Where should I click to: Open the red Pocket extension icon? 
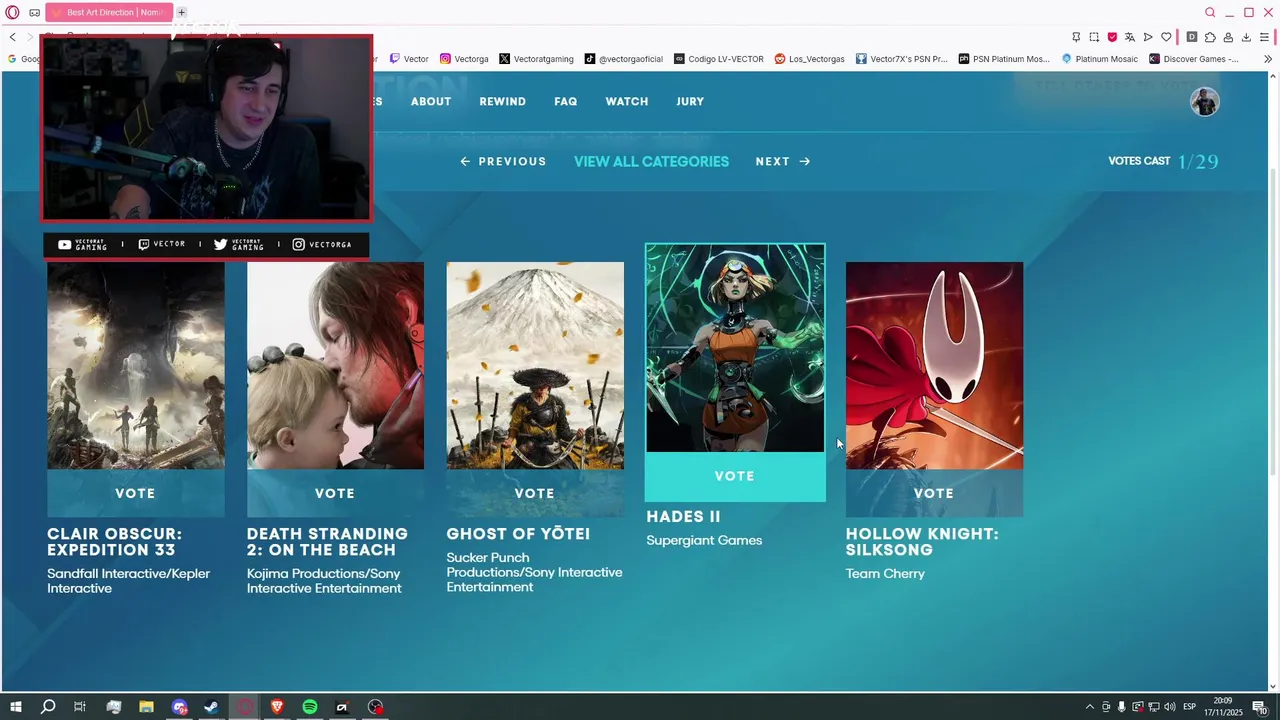[1112, 37]
